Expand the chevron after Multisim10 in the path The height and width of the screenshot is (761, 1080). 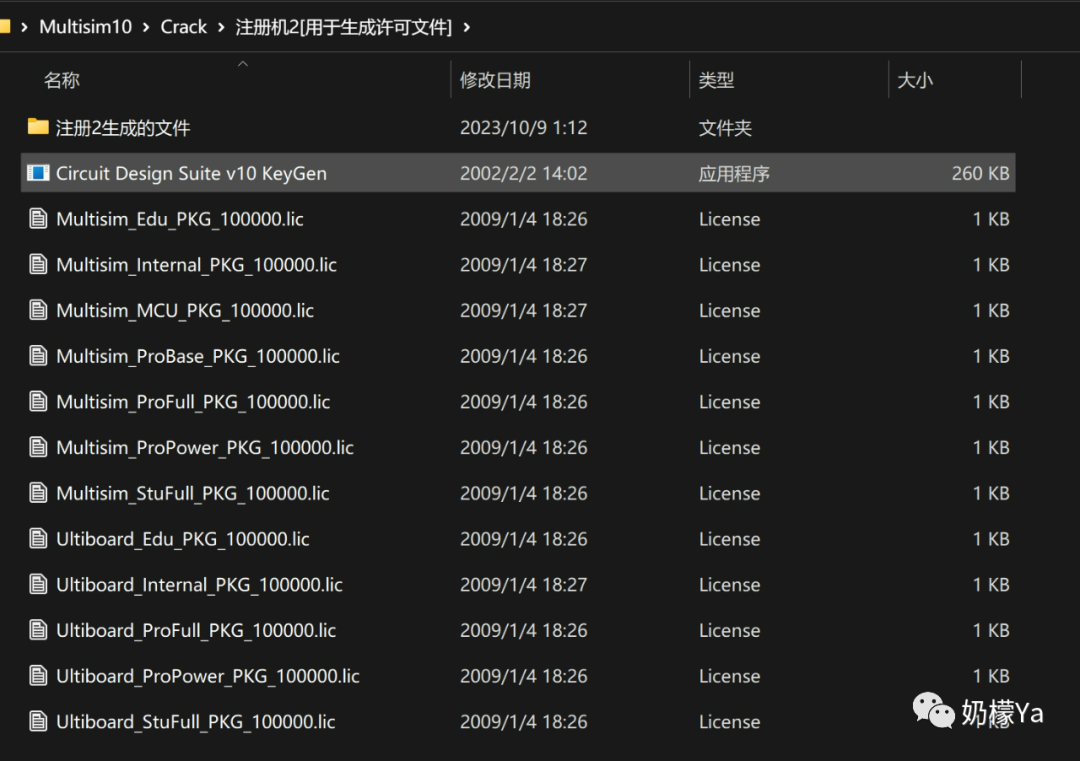146,27
